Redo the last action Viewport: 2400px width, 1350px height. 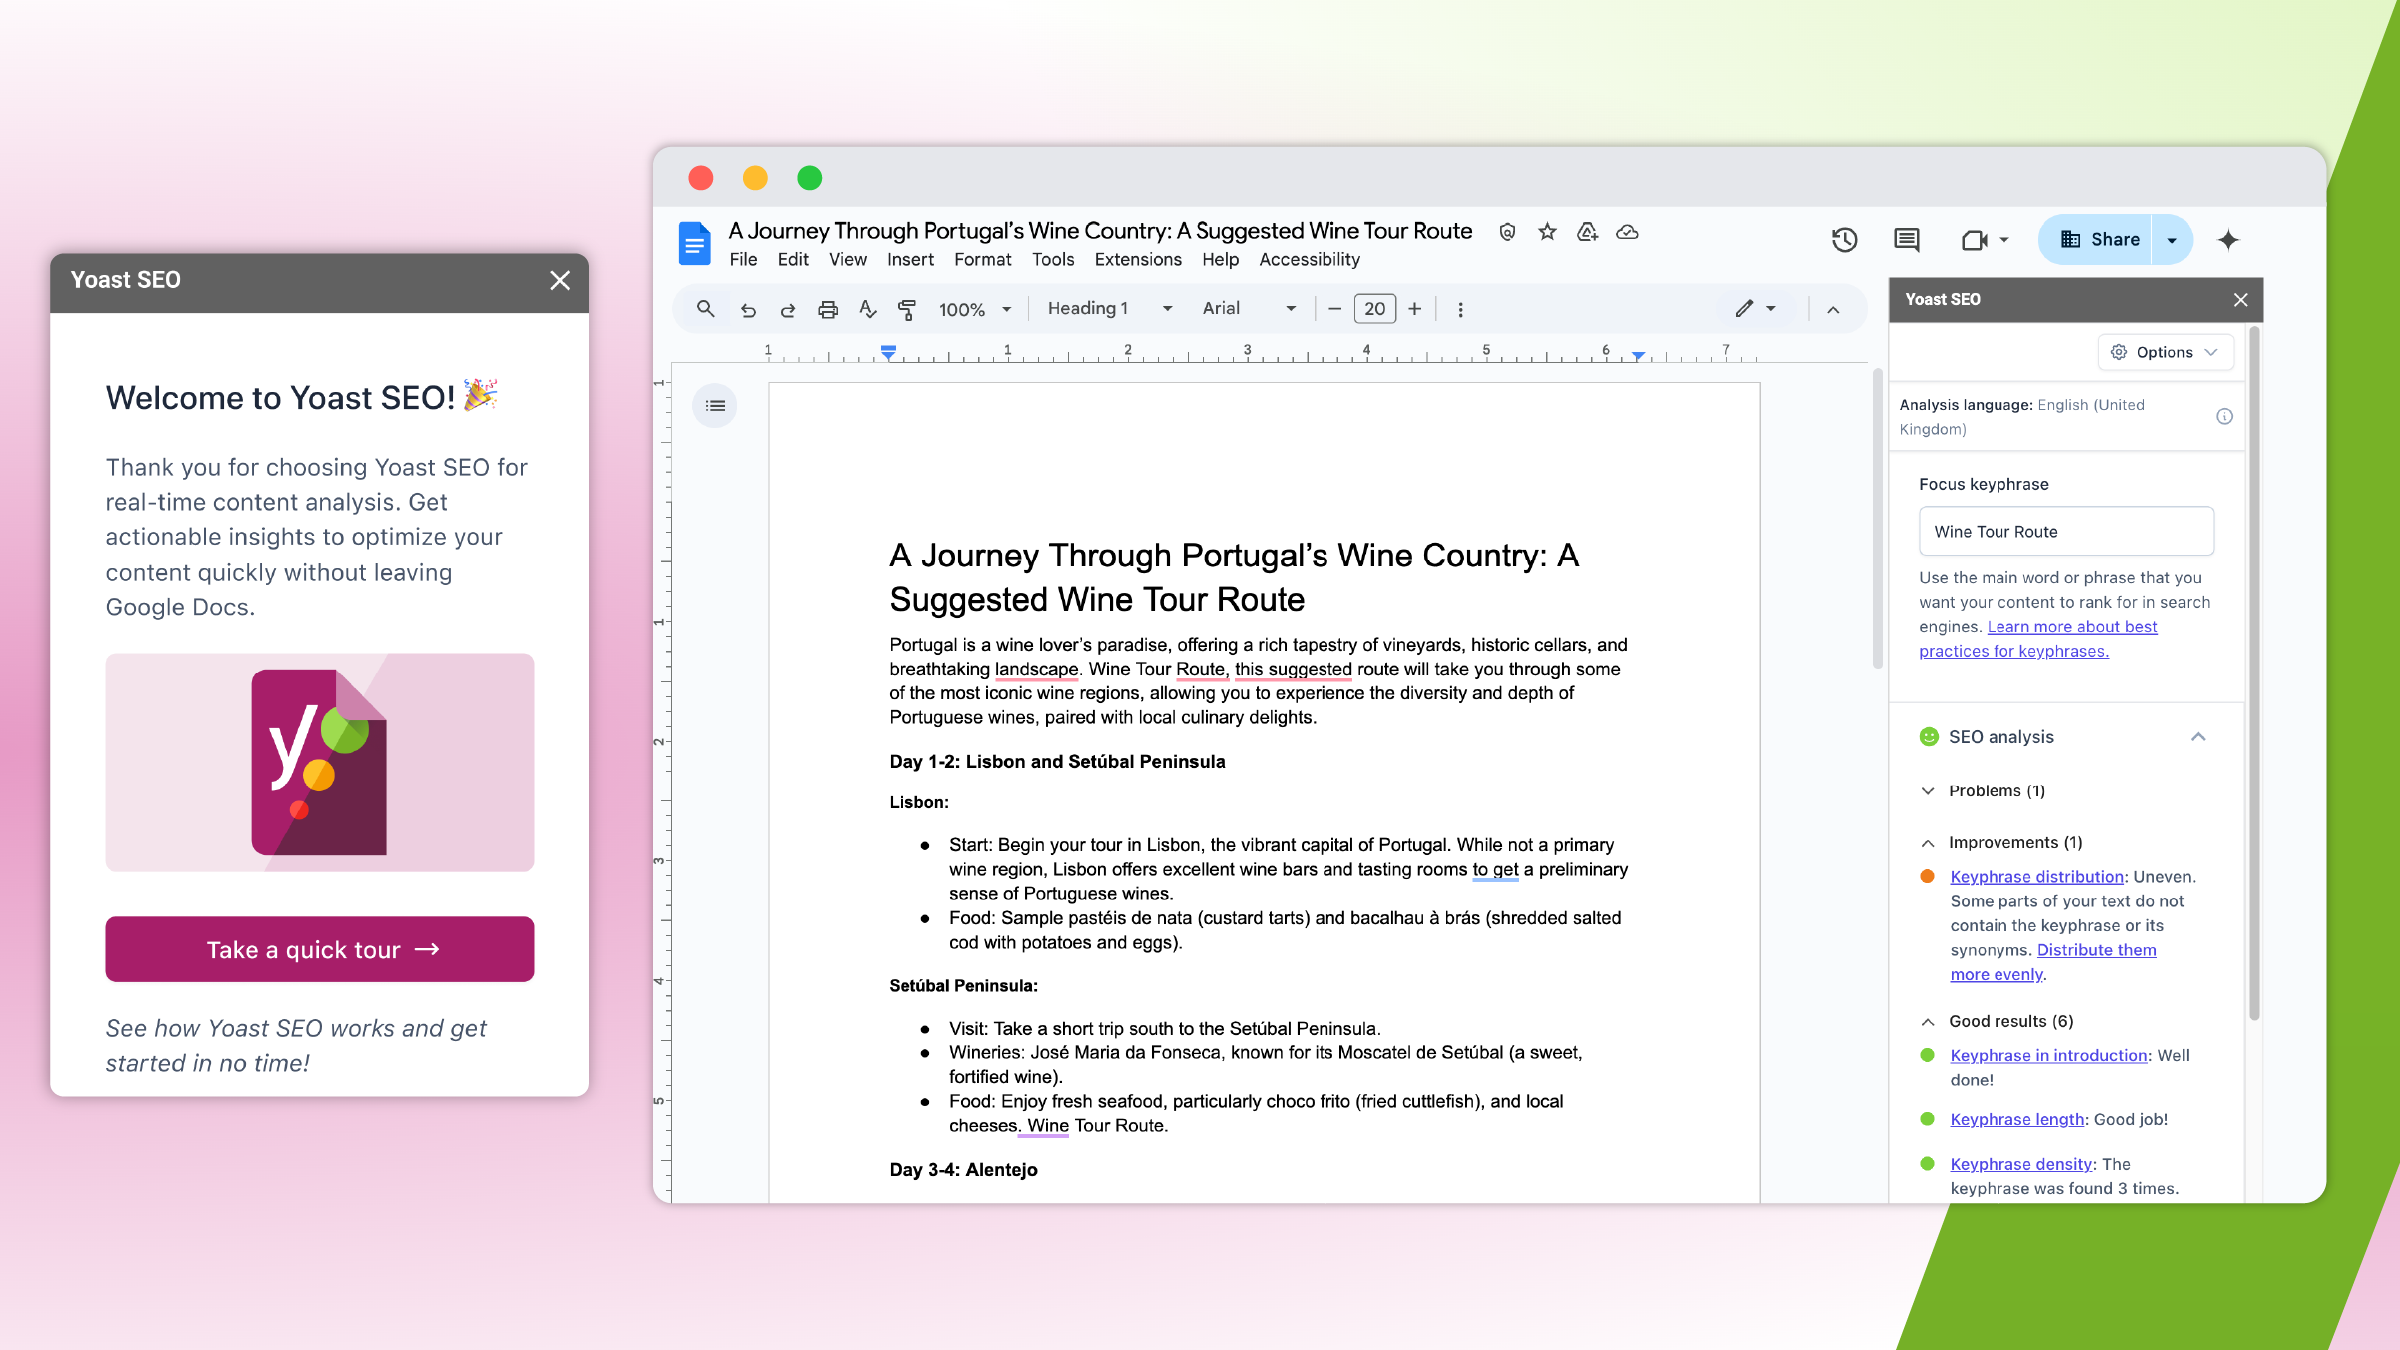pos(788,310)
